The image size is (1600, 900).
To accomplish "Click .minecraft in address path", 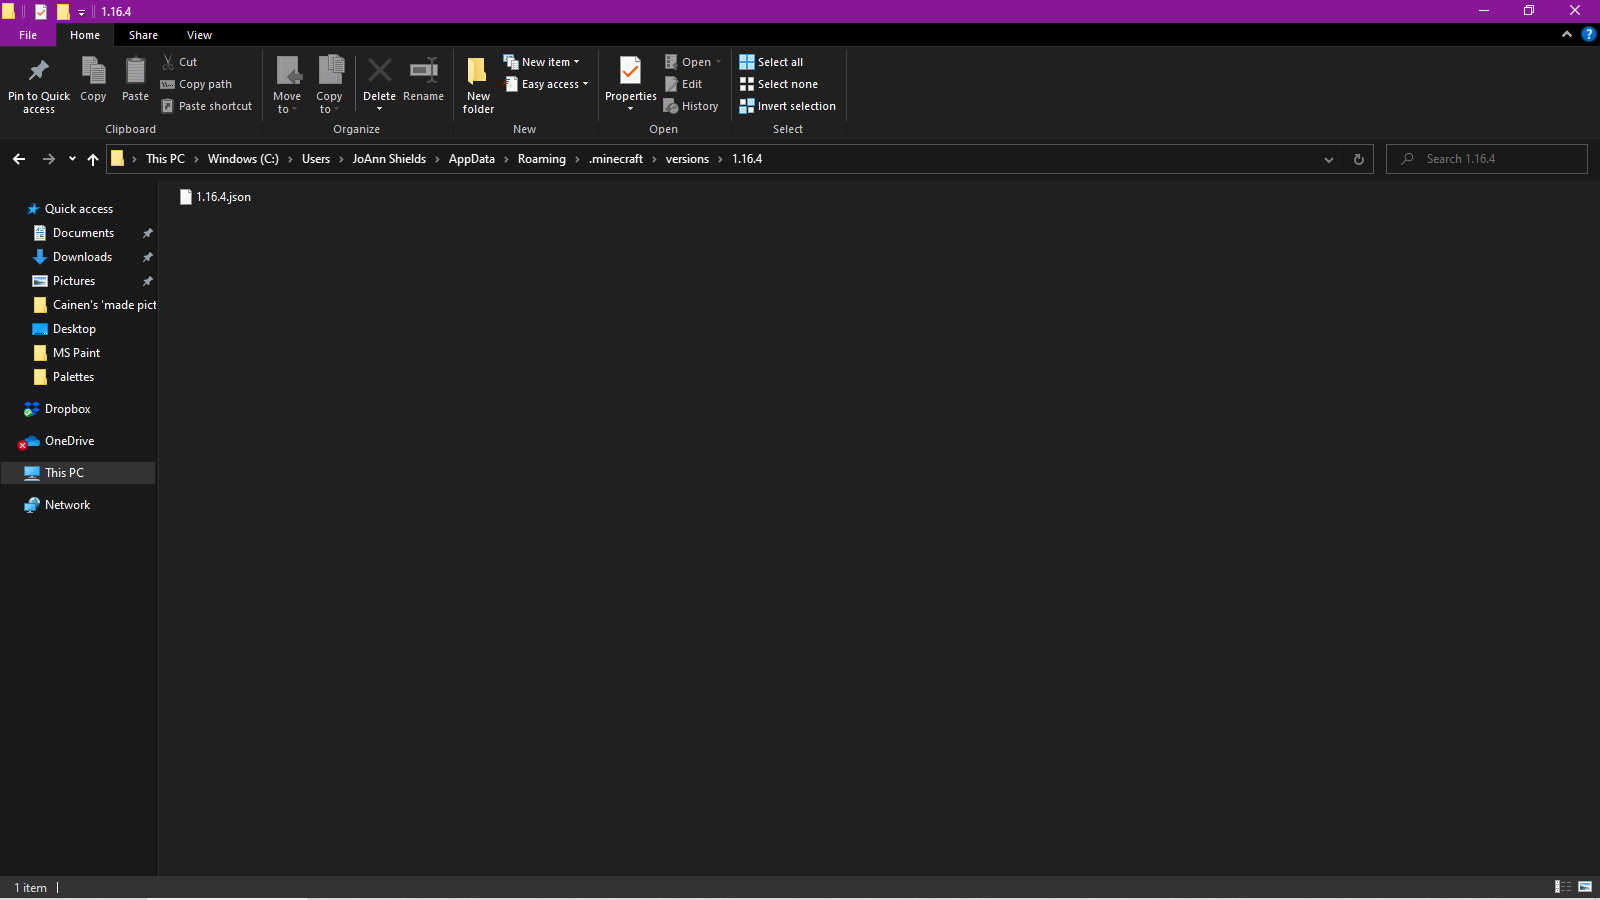I will (x=616, y=159).
